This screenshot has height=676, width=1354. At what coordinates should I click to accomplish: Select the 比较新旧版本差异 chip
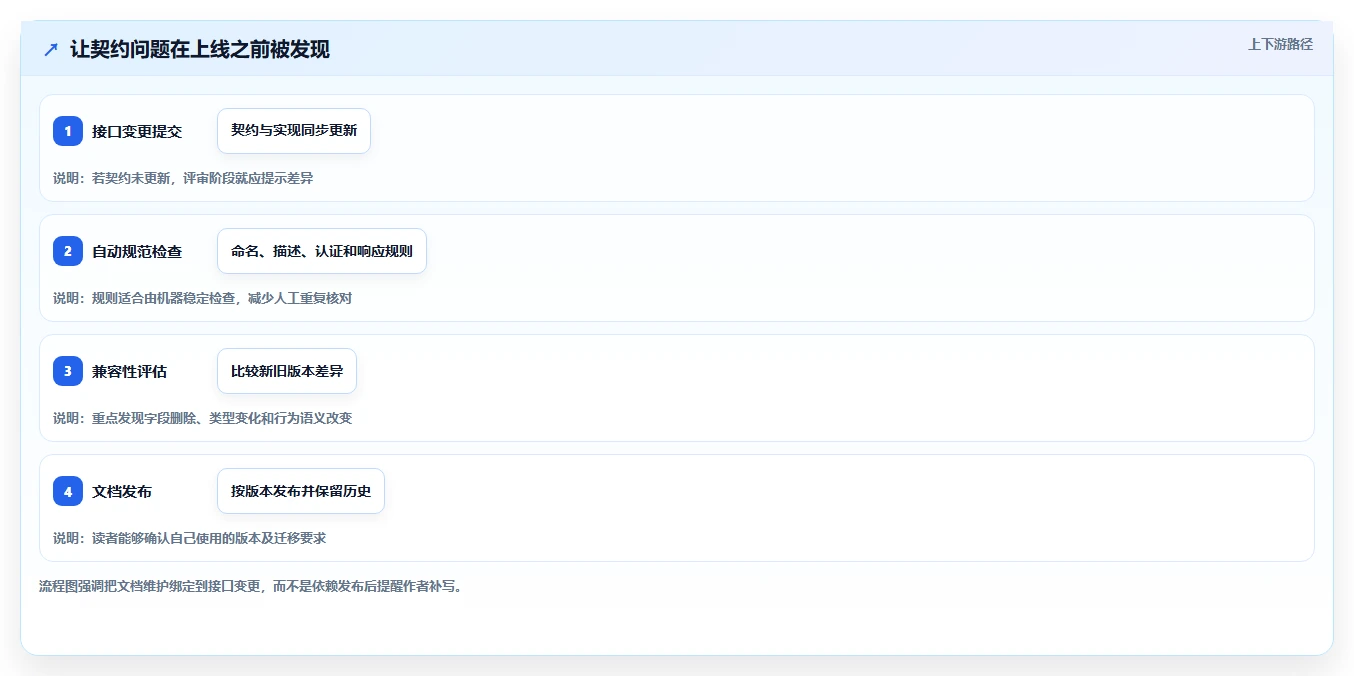(x=287, y=371)
